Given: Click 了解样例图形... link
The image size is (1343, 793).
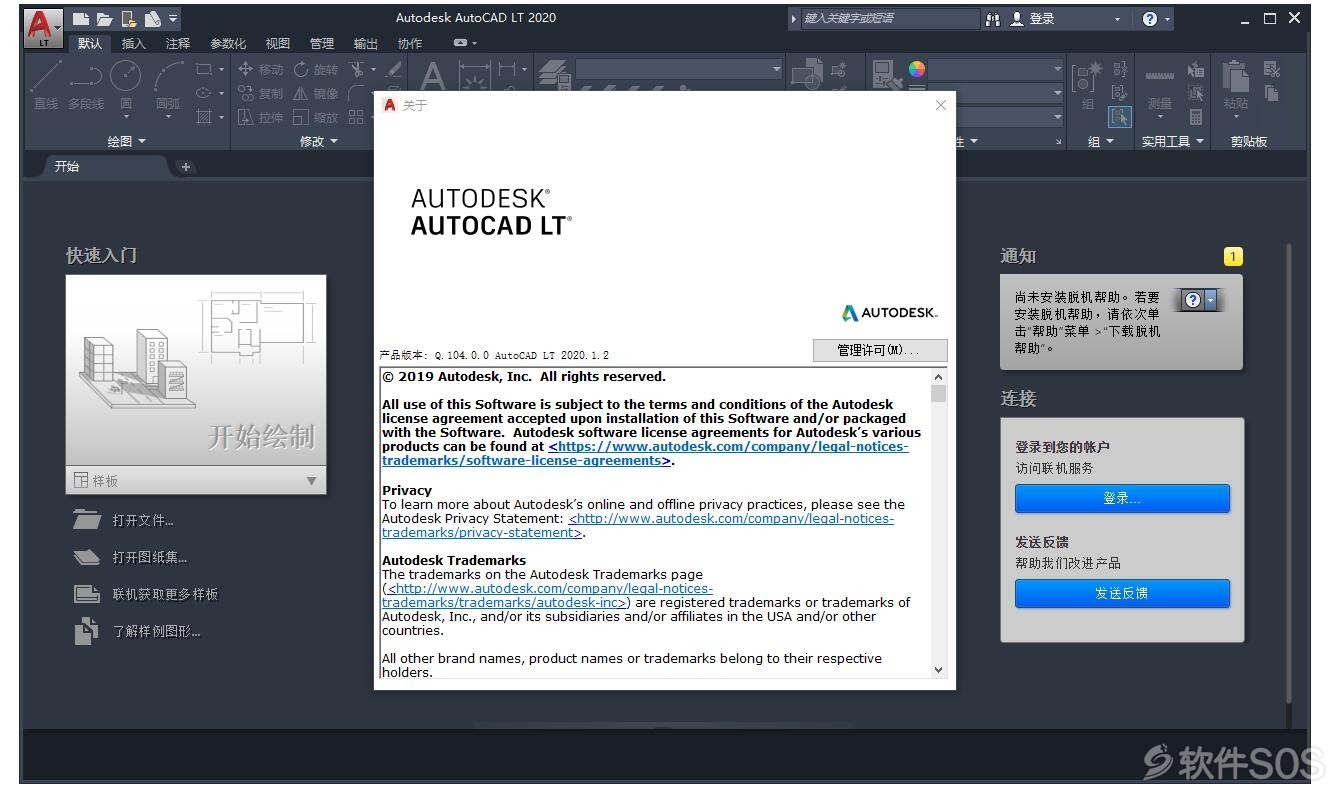Looking at the screenshot, I should pos(137,631).
